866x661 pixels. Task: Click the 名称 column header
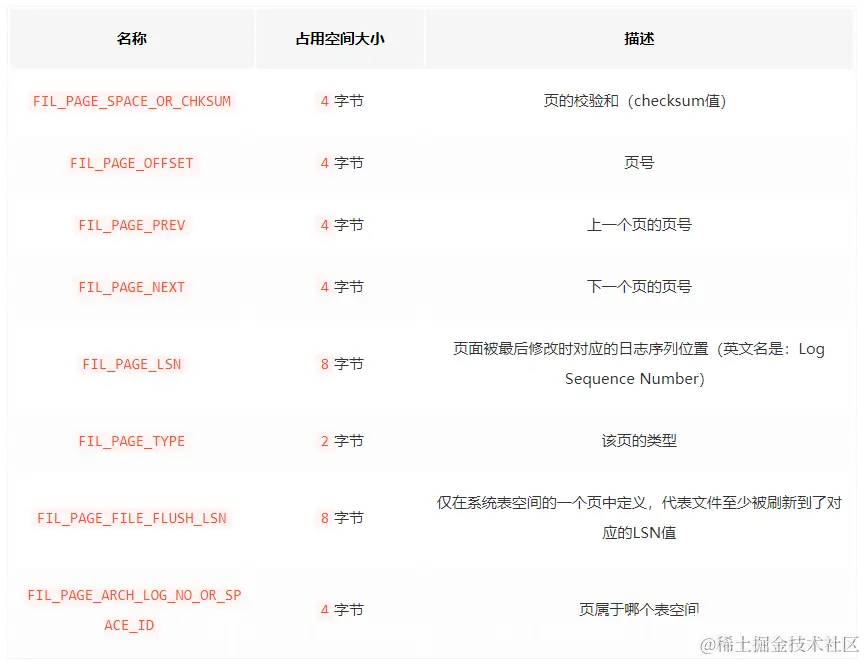click(131, 39)
